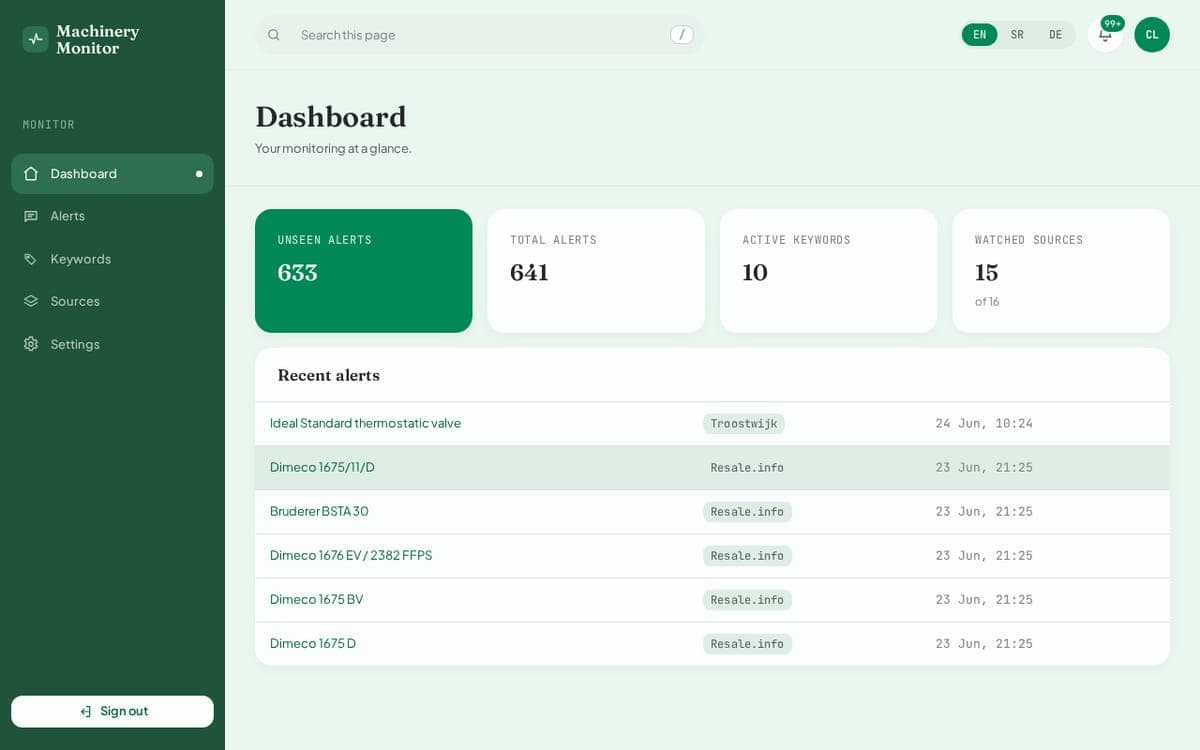Image resolution: width=1200 pixels, height=750 pixels.
Task: Click the Dashboard page title
Action: (331, 117)
